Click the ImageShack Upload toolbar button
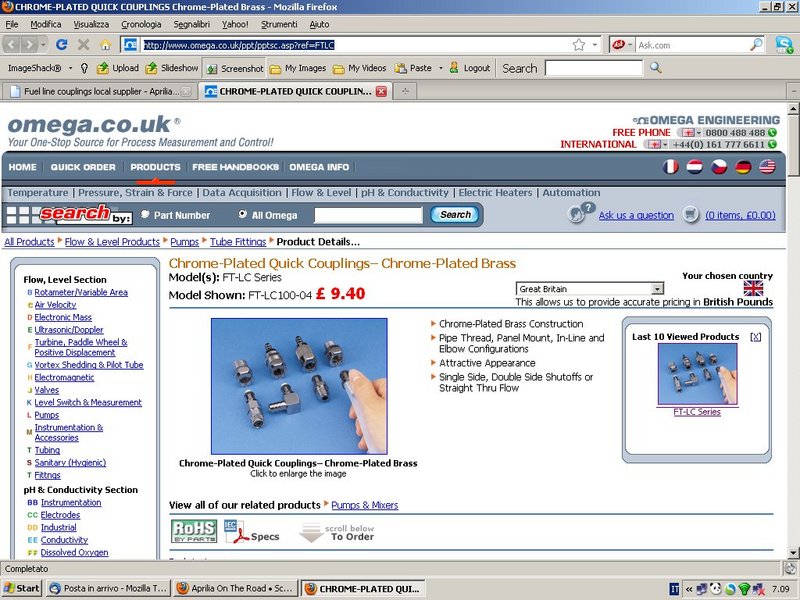Viewport: 800px width, 600px height. coord(118,68)
